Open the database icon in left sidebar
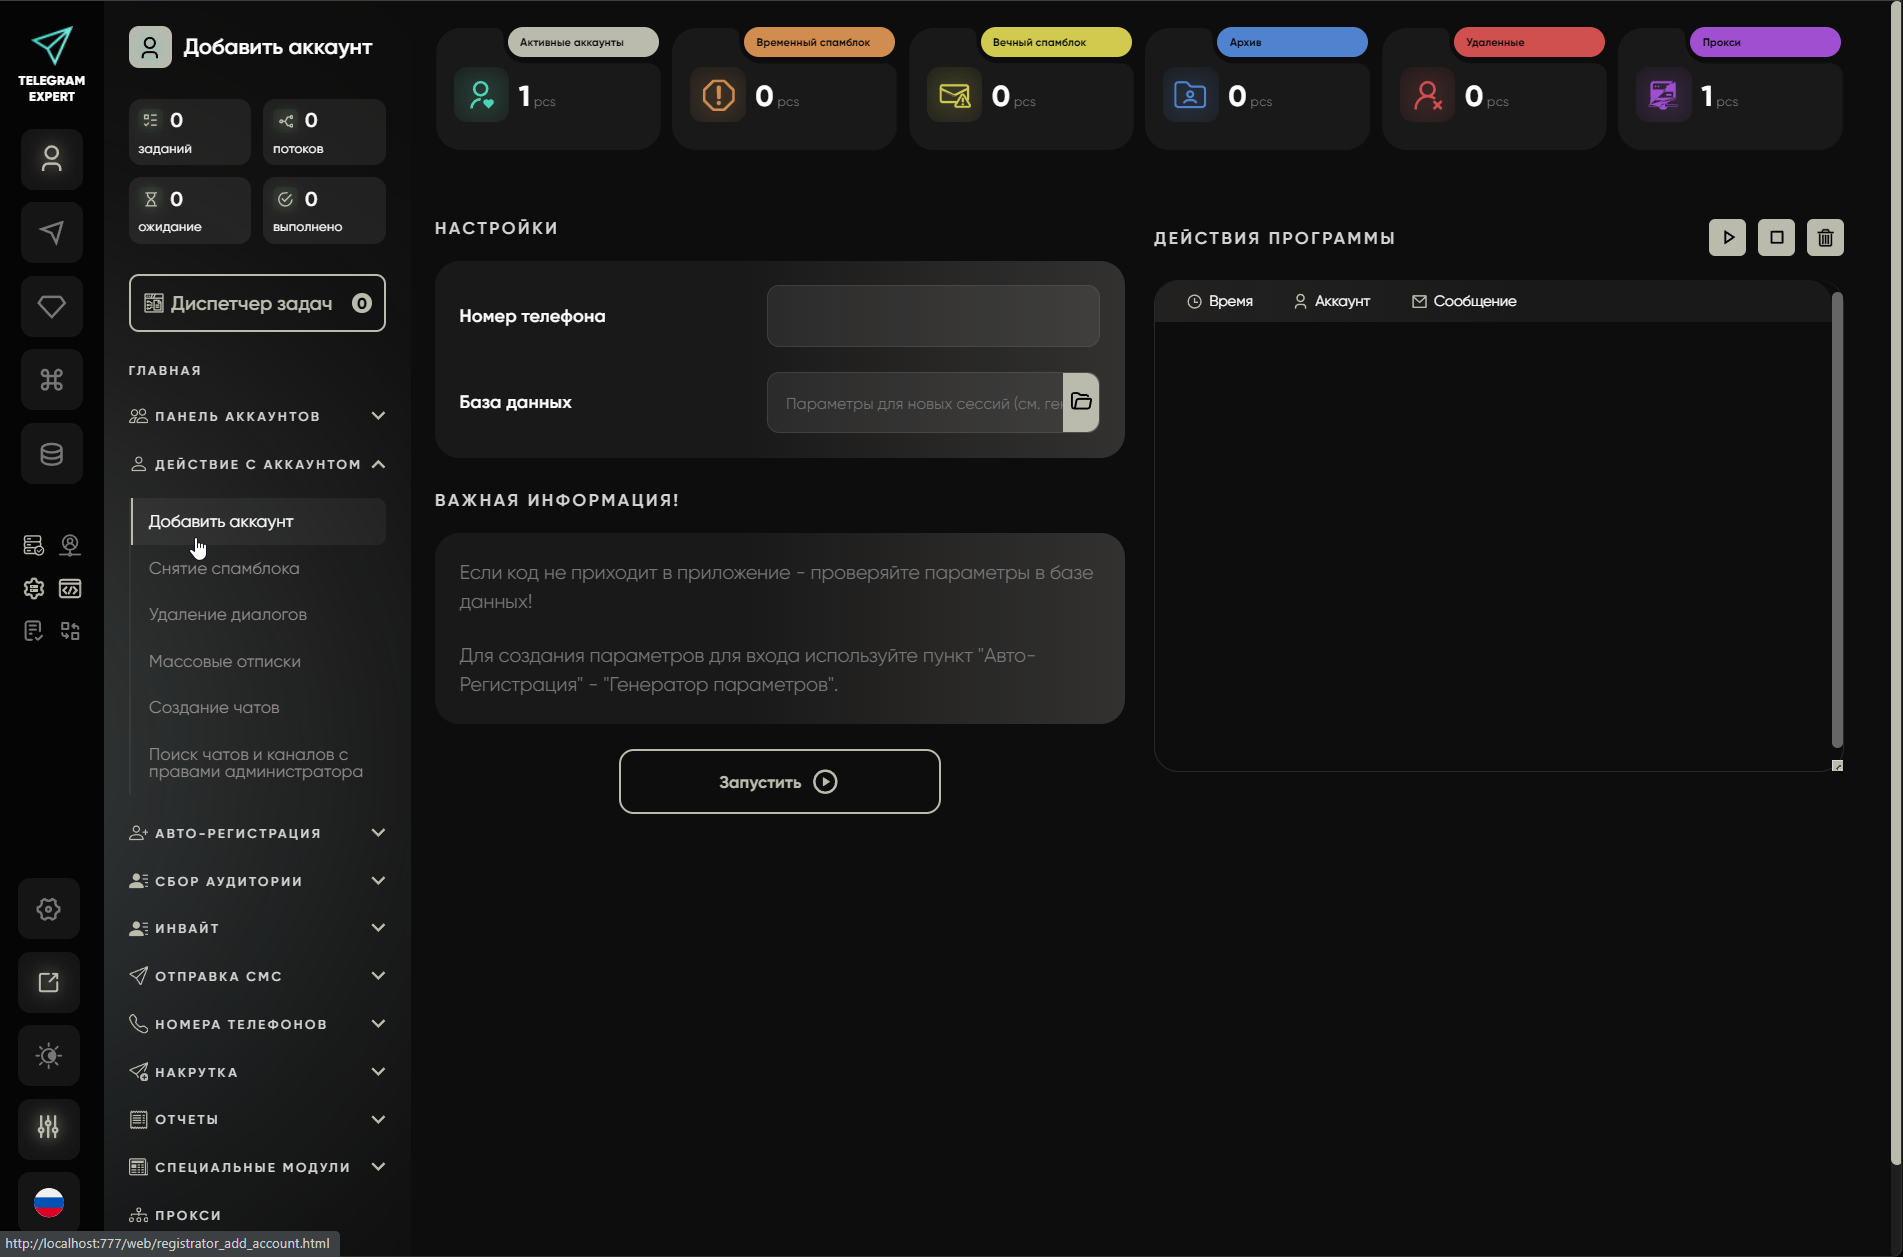1903x1257 pixels. [x=52, y=454]
